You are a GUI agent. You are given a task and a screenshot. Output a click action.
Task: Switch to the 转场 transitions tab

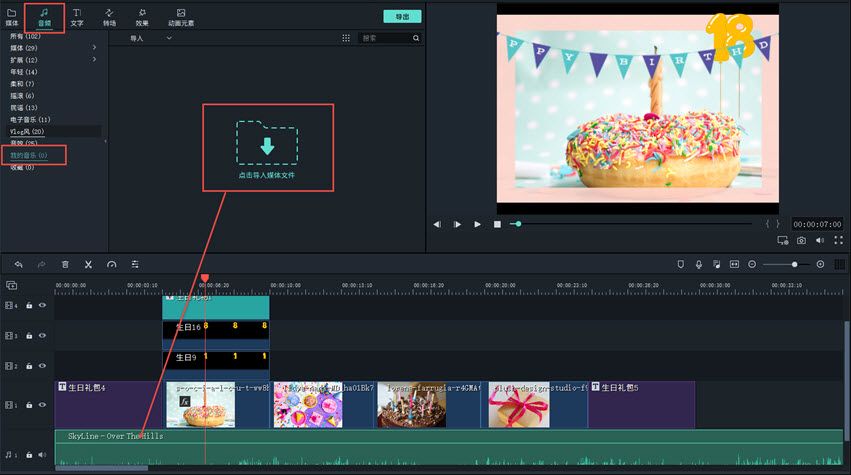(110, 17)
